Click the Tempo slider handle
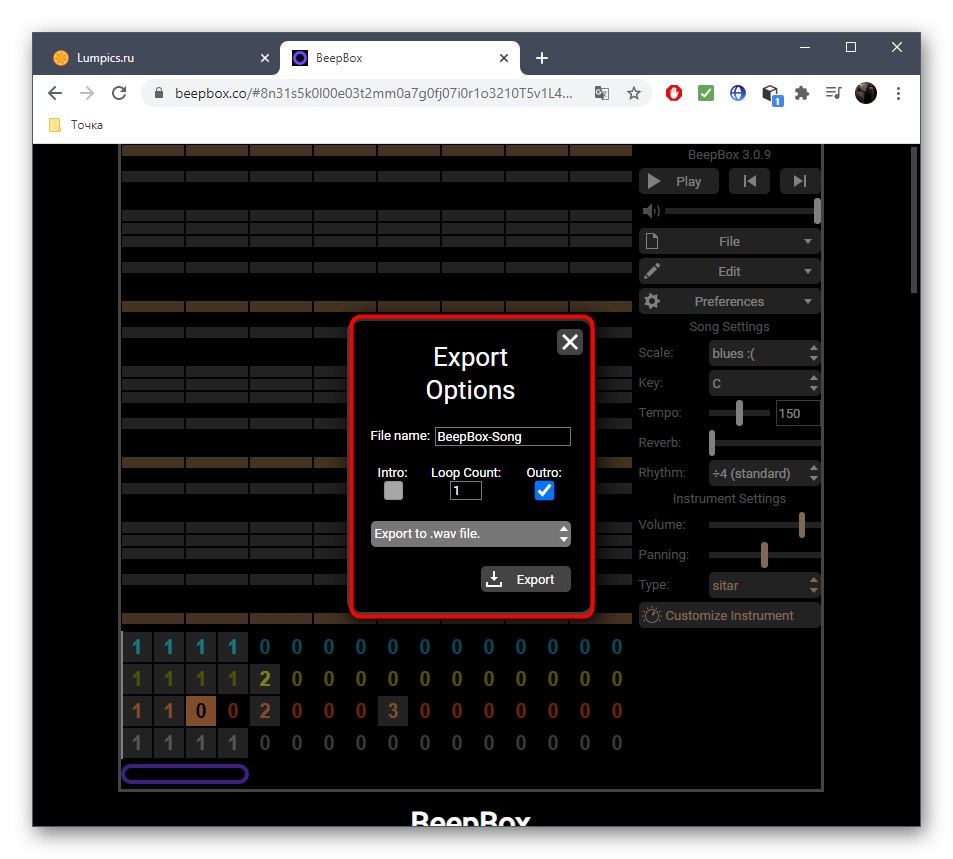The width and height of the screenshot is (953, 859). tap(739, 413)
